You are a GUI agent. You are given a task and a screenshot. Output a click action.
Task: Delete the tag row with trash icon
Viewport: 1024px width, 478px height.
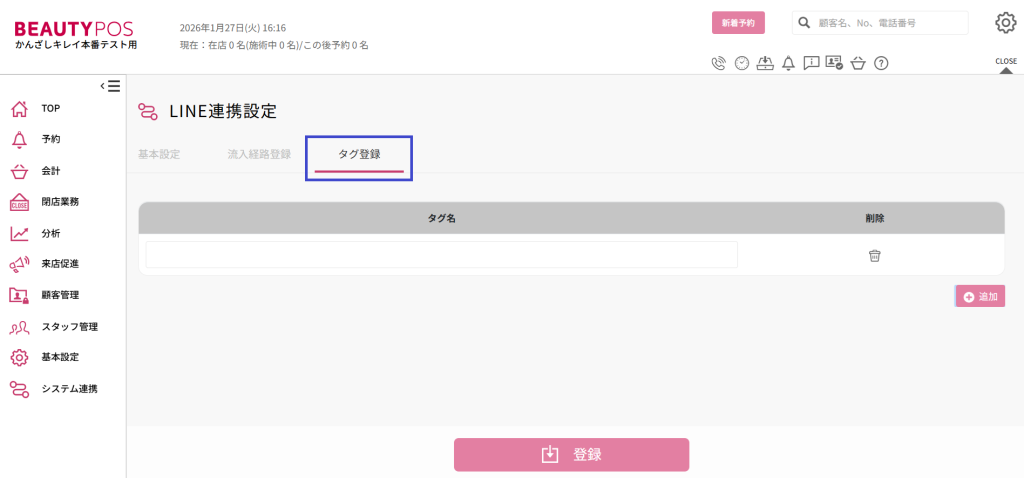tap(875, 255)
